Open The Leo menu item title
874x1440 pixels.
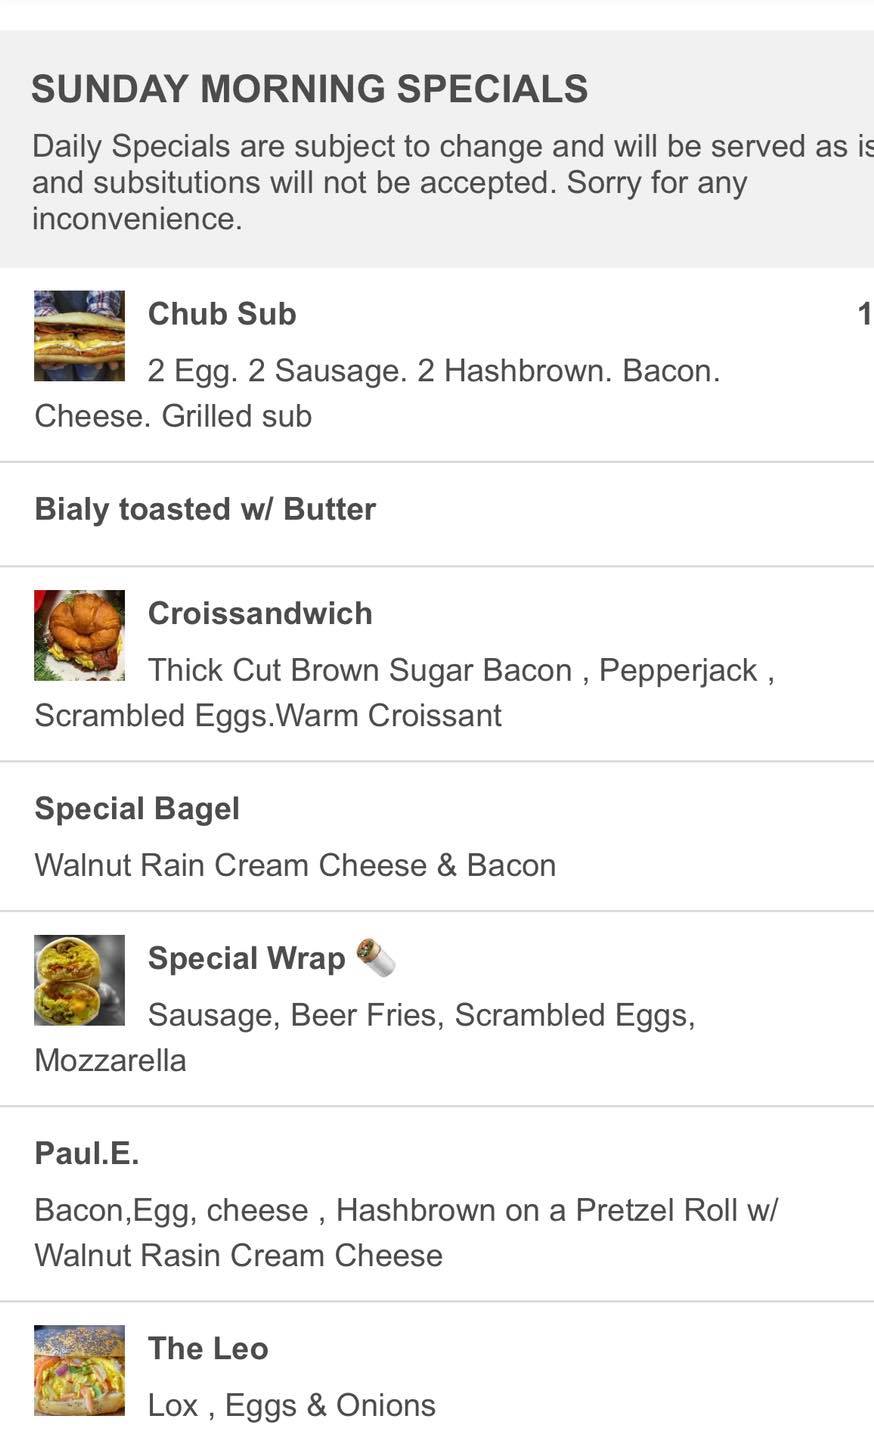point(208,1348)
